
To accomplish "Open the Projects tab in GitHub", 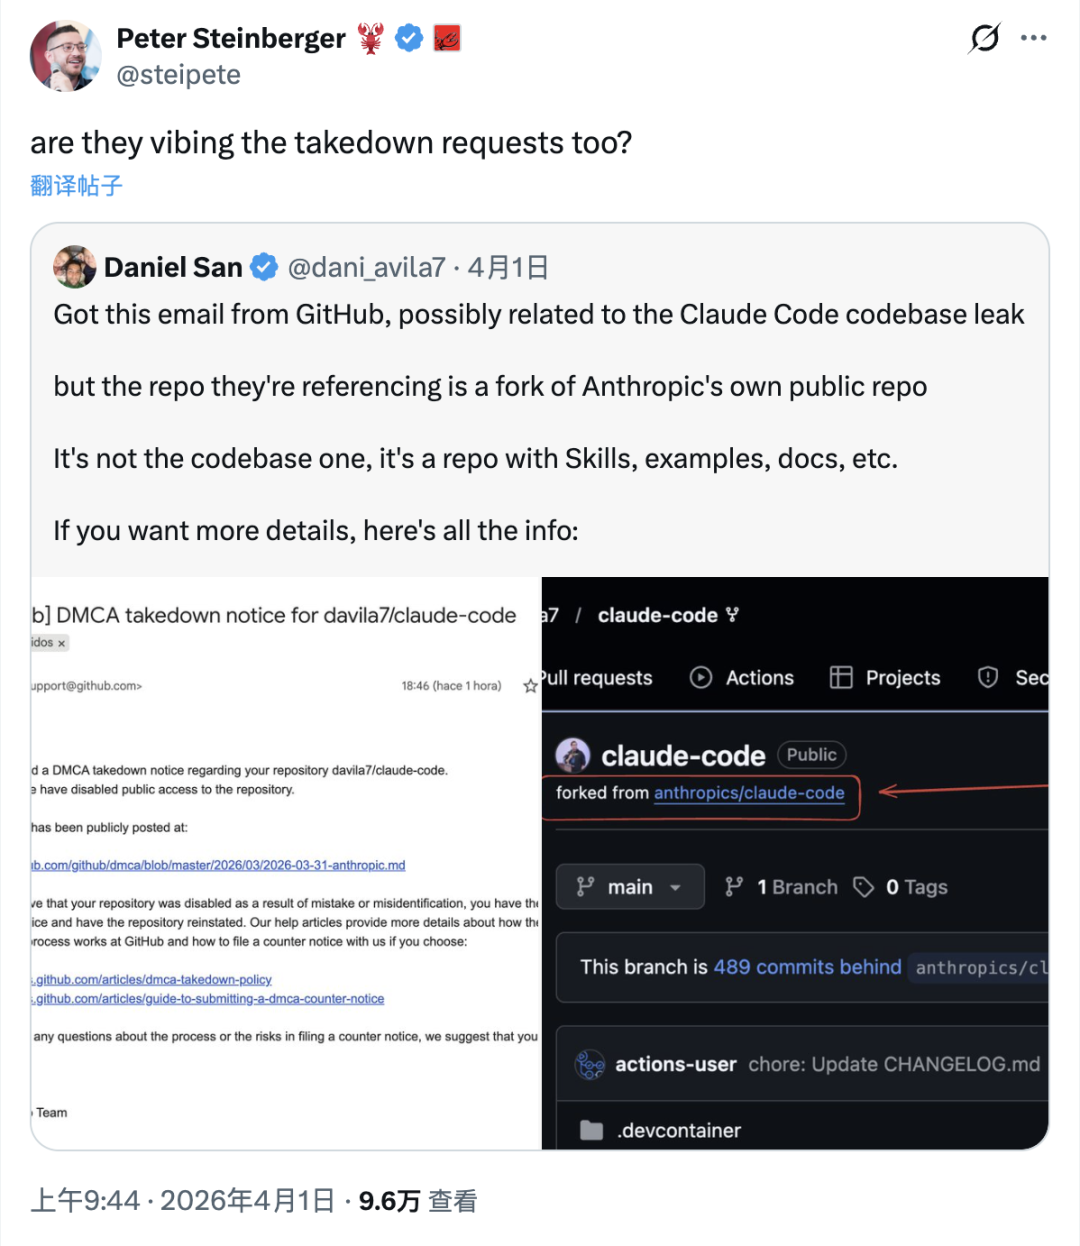I will click(x=885, y=678).
